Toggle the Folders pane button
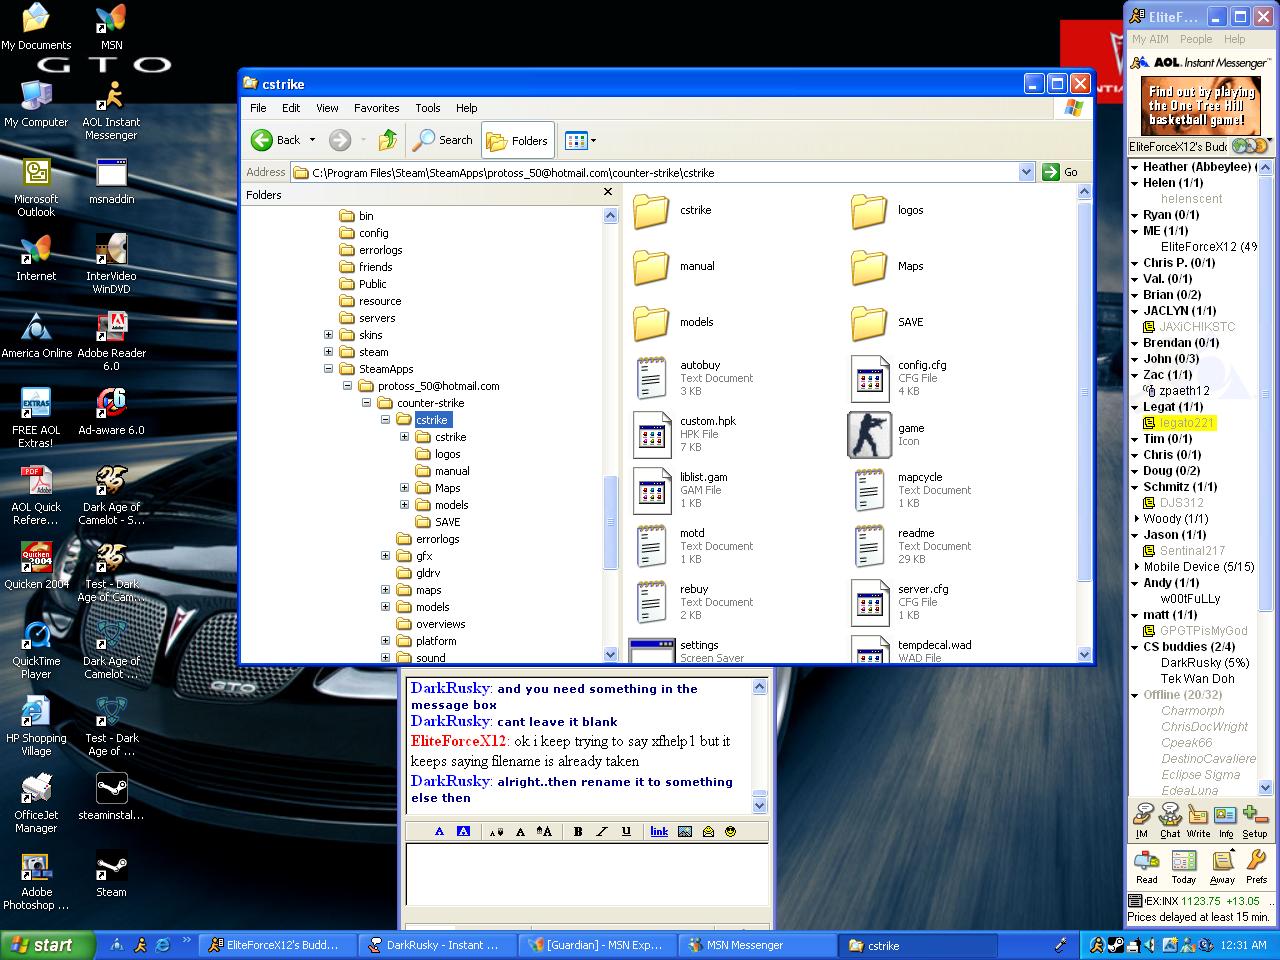 pos(517,140)
